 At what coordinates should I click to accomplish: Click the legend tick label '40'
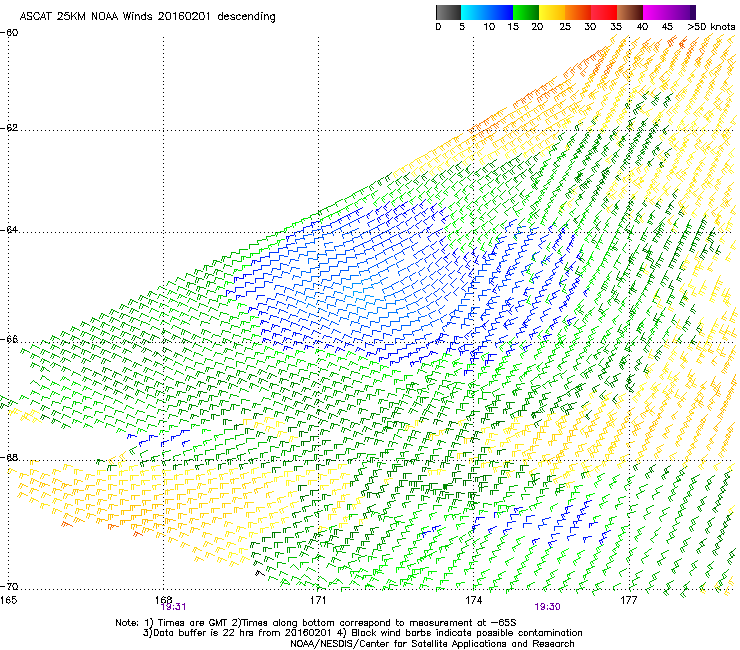tap(642, 27)
